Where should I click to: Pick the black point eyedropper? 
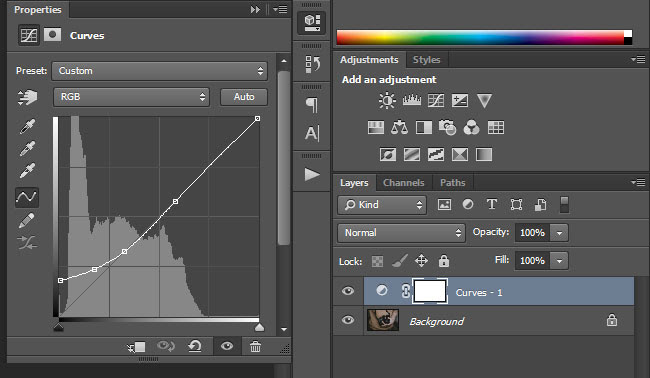pos(27,126)
